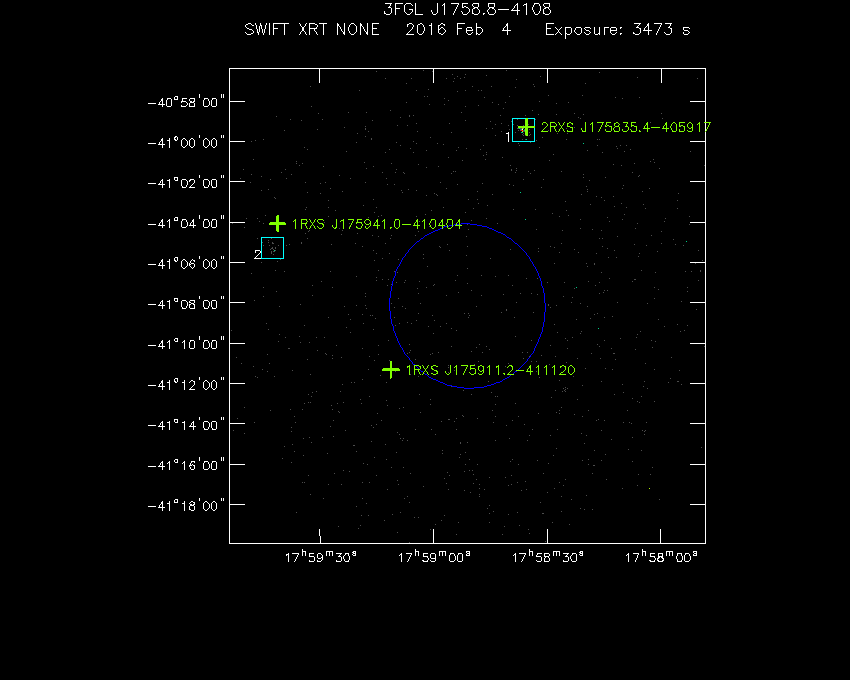
Task: Click the declination label -41°02'00"
Action: point(186,183)
